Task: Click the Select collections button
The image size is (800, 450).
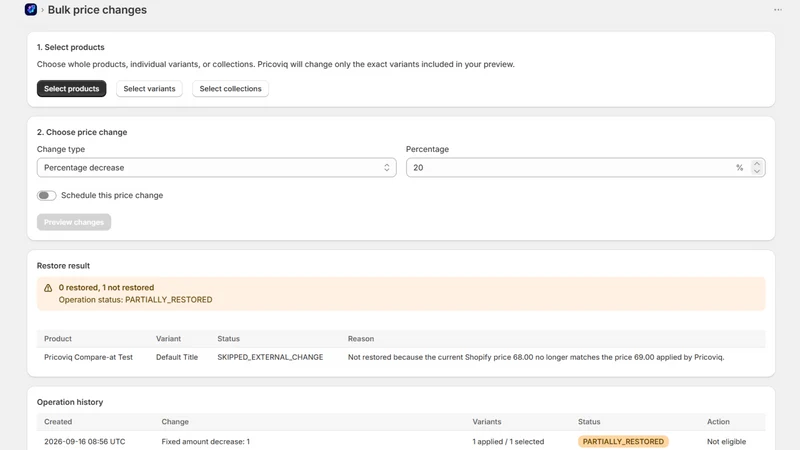Action: click(230, 88)
